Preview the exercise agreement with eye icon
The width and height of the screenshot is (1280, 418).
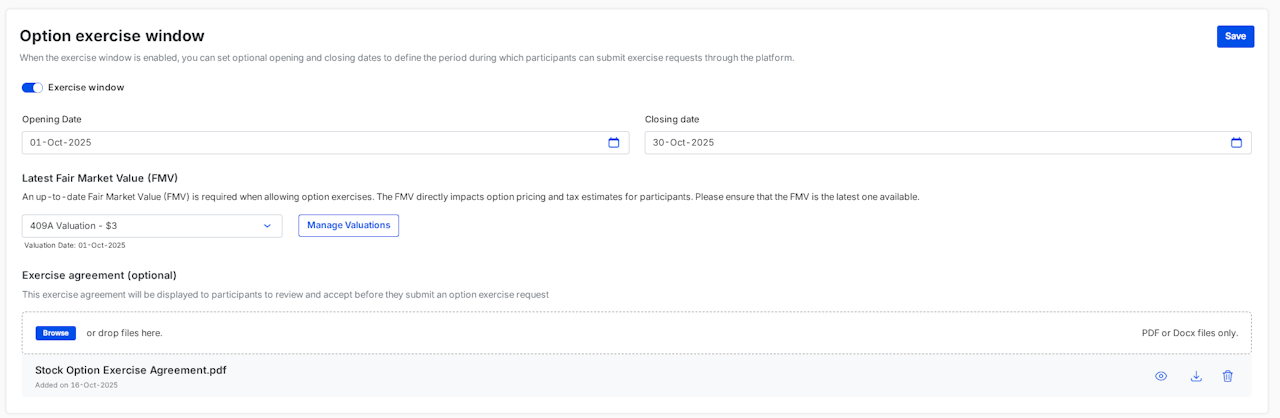[1161, 376]
